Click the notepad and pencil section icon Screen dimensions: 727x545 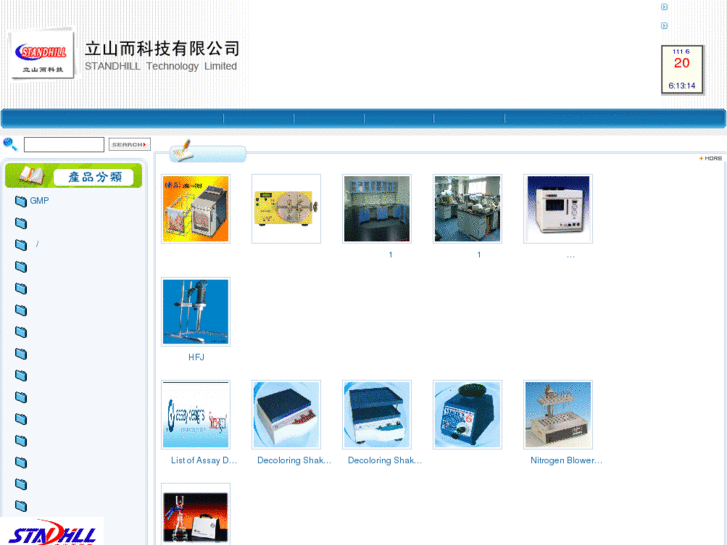[x=182, y=151]
